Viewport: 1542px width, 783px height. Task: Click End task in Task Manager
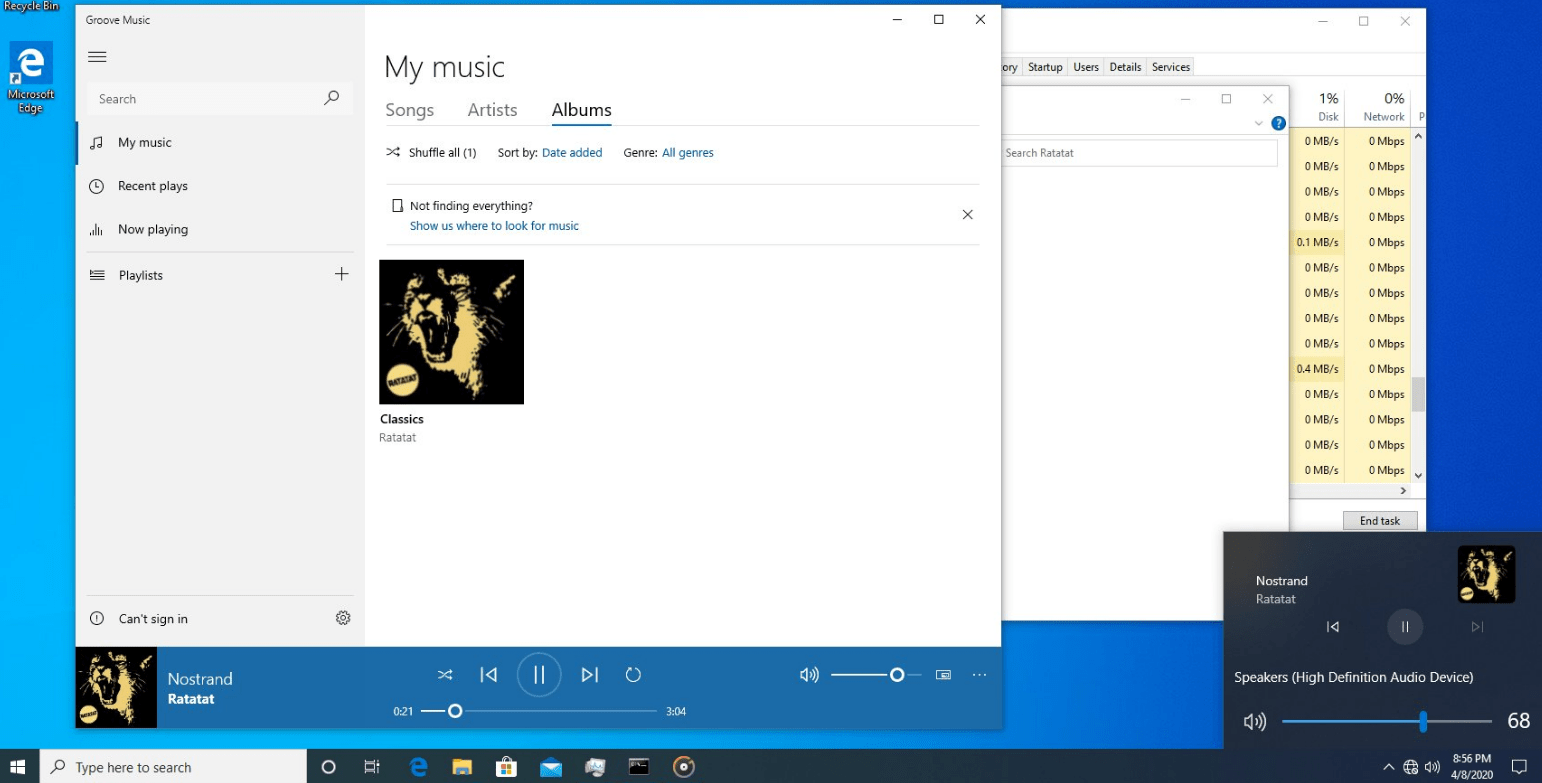1380,521
